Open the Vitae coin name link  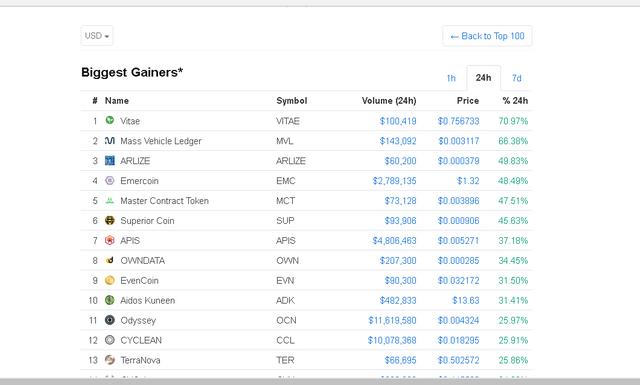click(130, 121)
